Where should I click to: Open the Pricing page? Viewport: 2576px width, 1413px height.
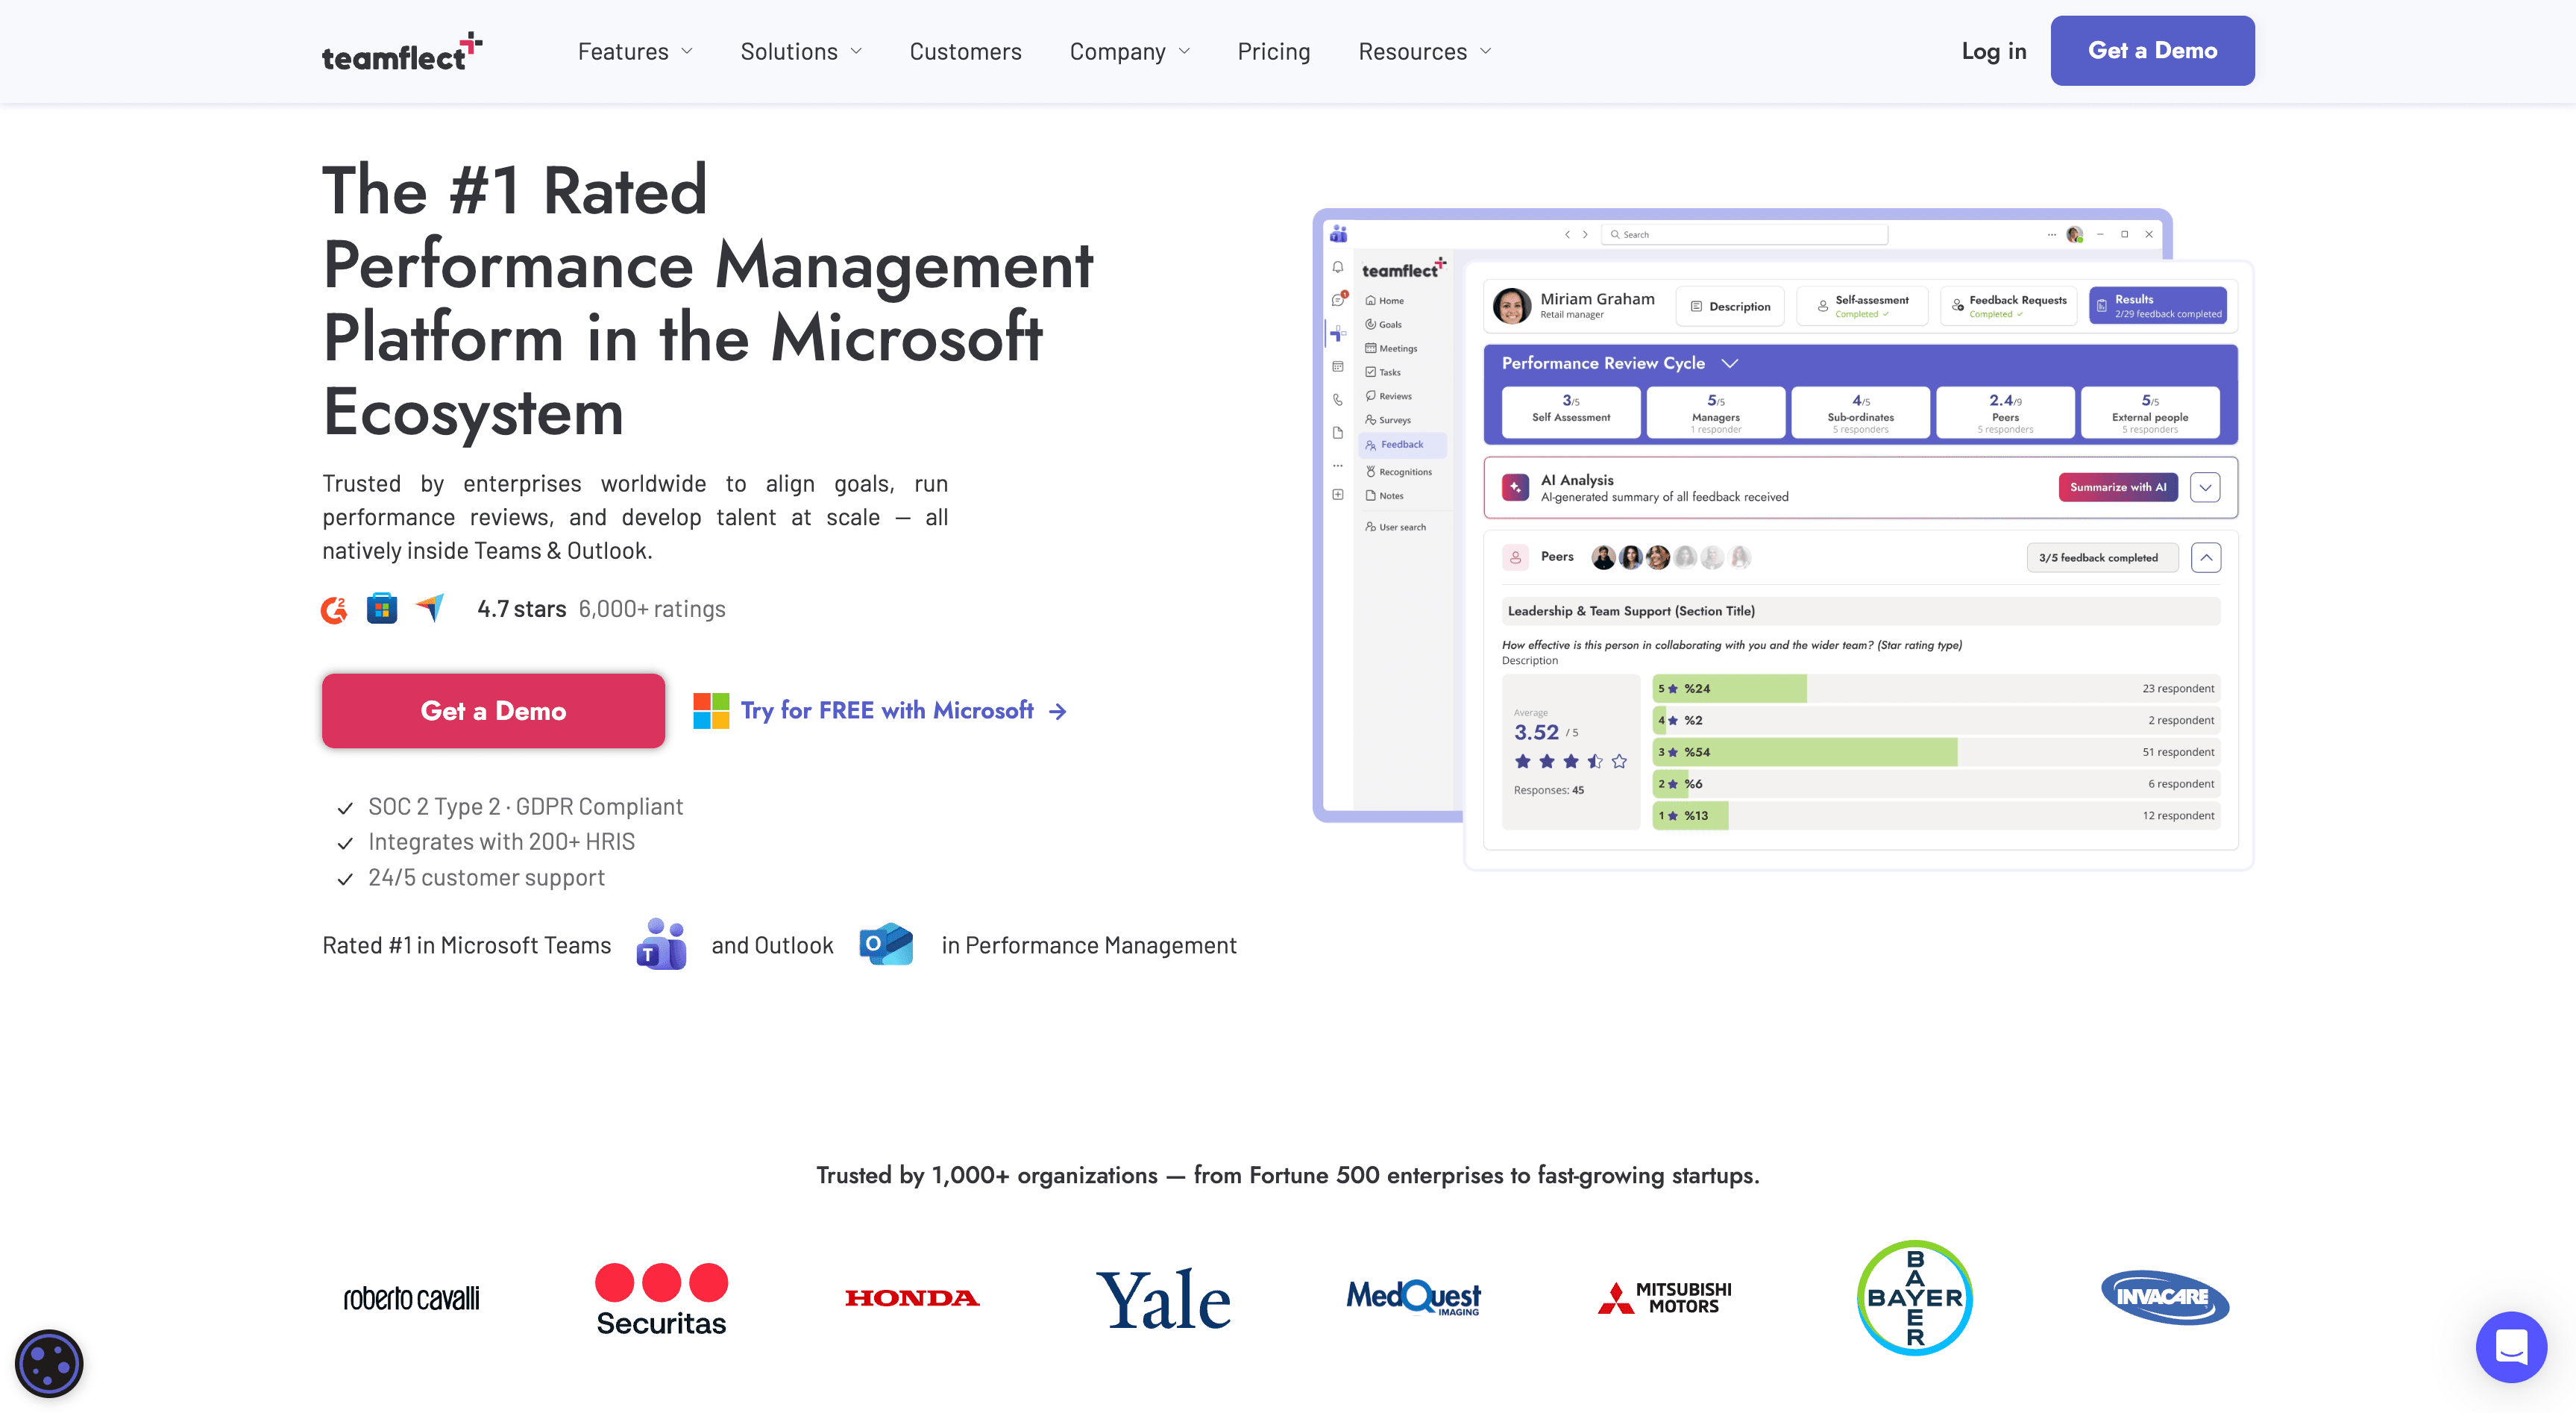1273,52
